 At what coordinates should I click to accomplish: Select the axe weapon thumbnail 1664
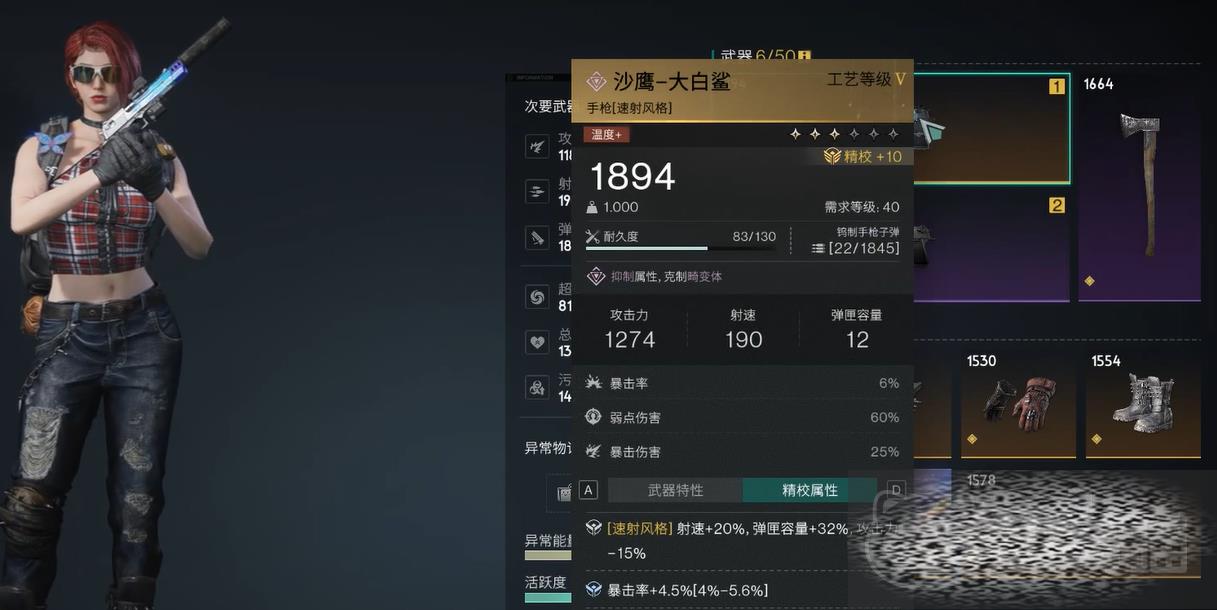[x=1139, y=186]
